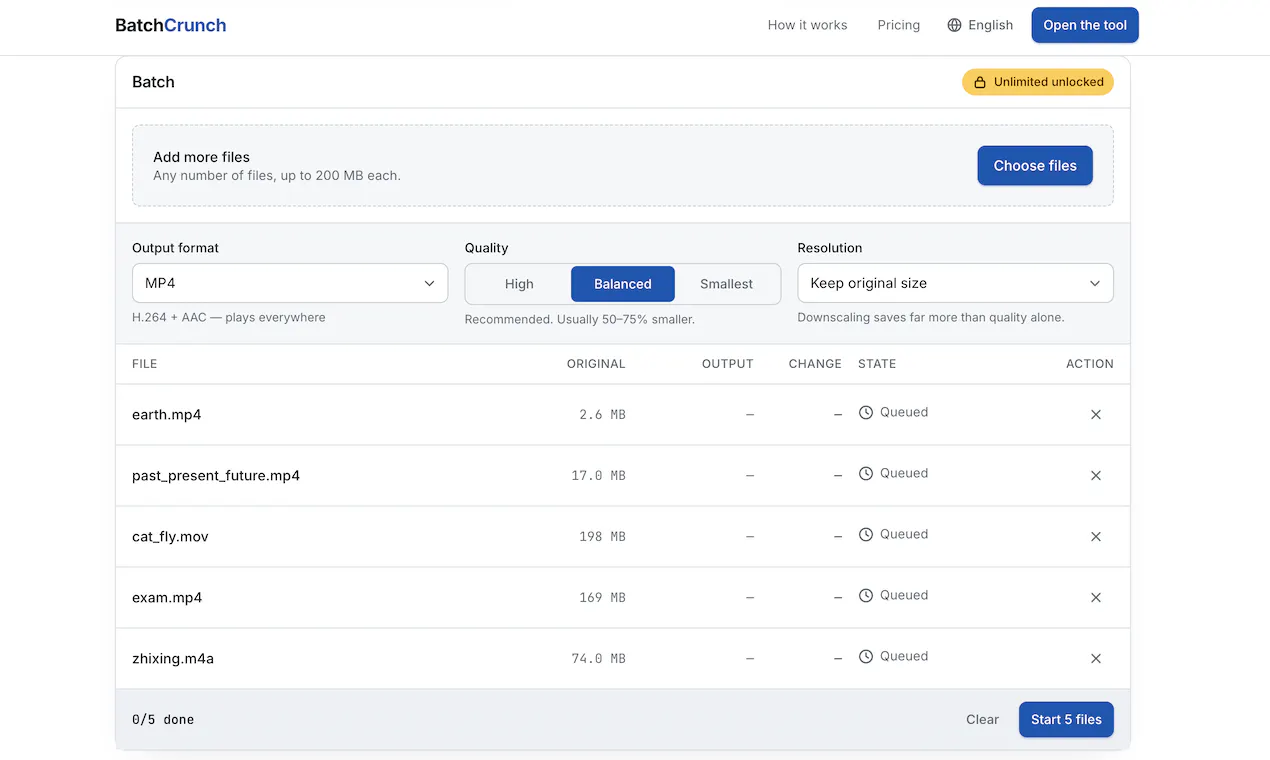The image size is (1270, 760).
Task: Click the BatchCrunch logo
Action: pos(171,25)
